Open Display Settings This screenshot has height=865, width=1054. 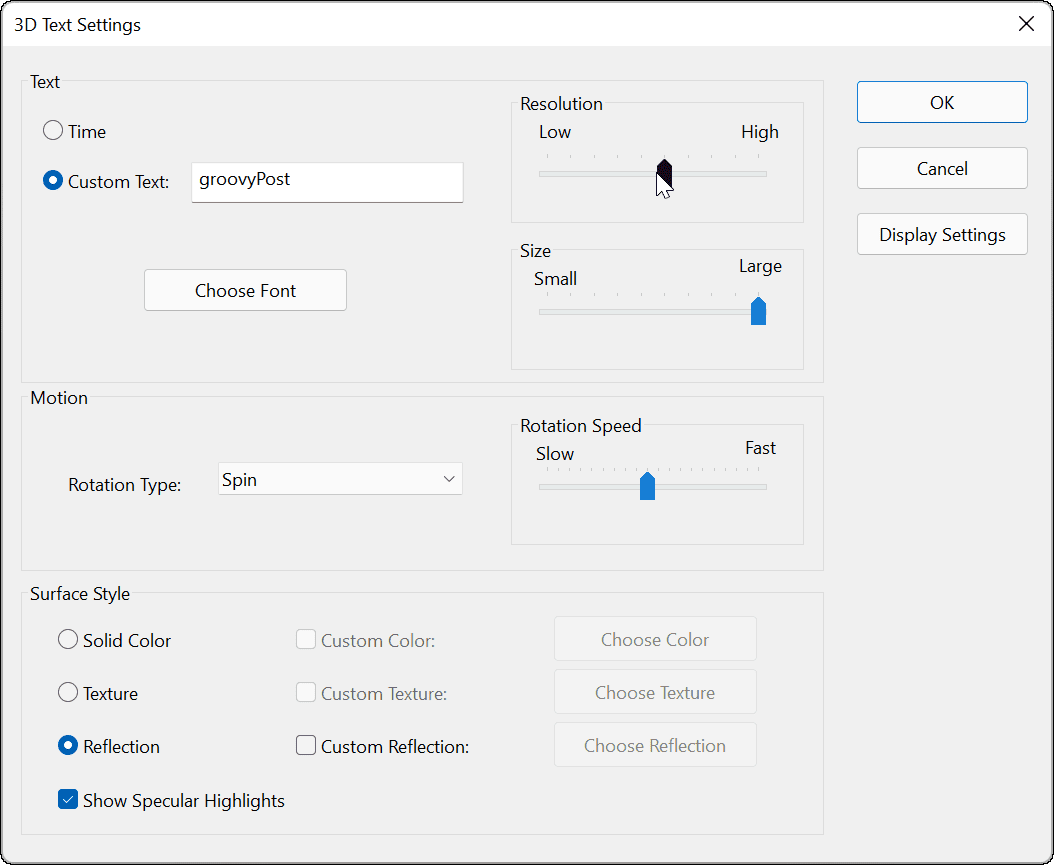pos(941,234)
